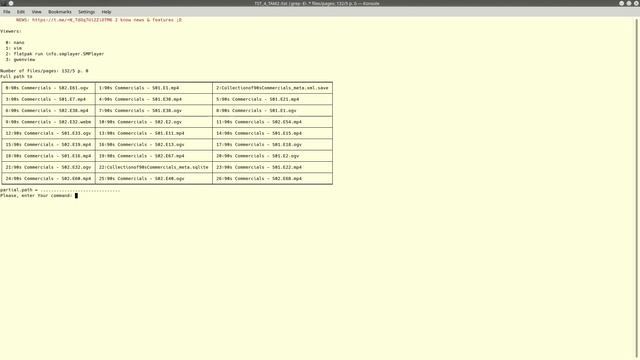The width and height of the screenshot is (640, 360).
Task: Click the '3: gwenview' viewer line
Action: 20,60
